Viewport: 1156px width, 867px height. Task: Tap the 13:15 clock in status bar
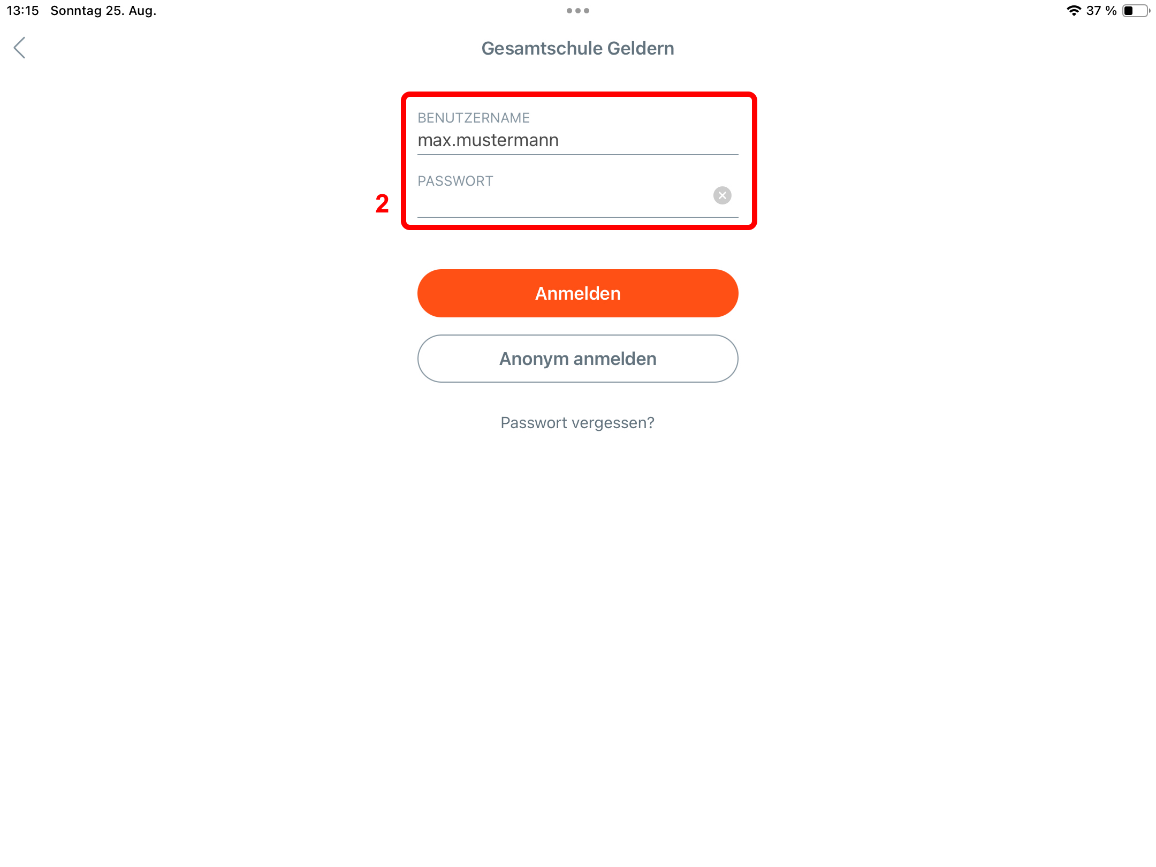[23, 10]
